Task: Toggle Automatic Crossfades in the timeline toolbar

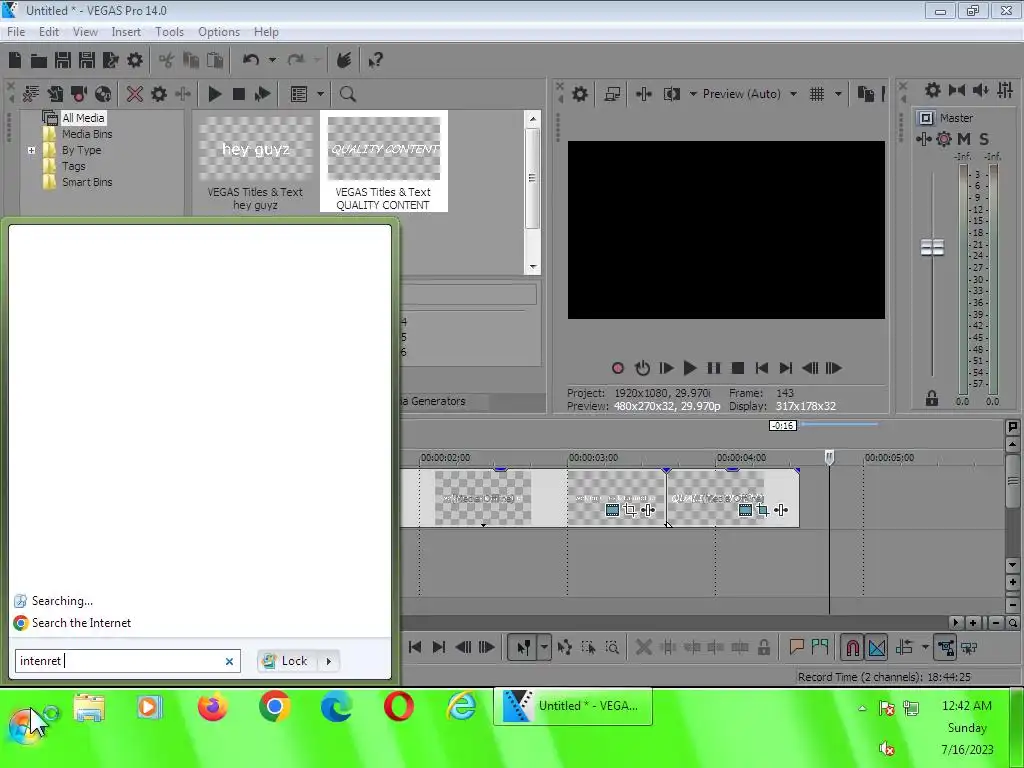Action: (877, 647)
